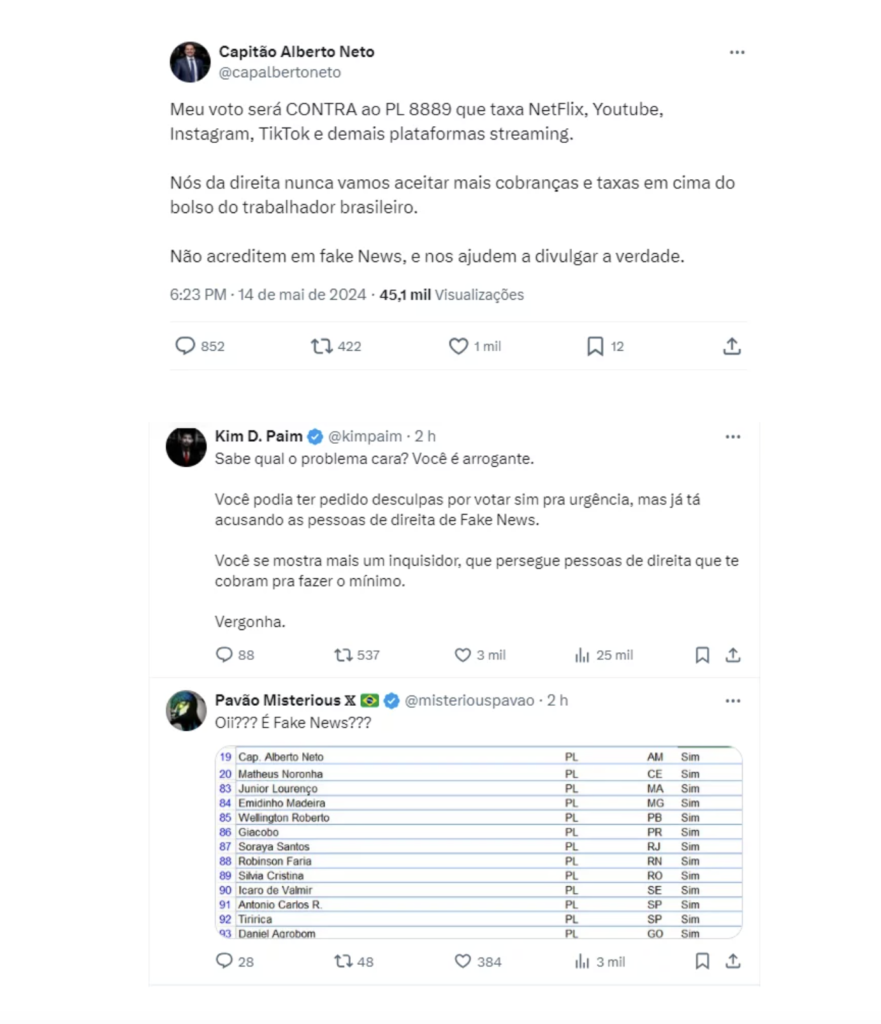
Task: Open more options on the main post
Action: click(737, 52)
